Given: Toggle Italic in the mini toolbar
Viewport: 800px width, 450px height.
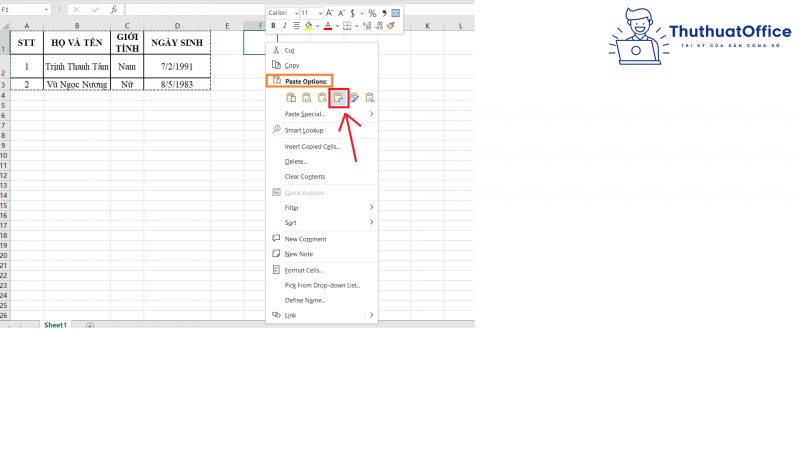Looking at the screenshot, I should pyautogui.click(x=284, y=26).
